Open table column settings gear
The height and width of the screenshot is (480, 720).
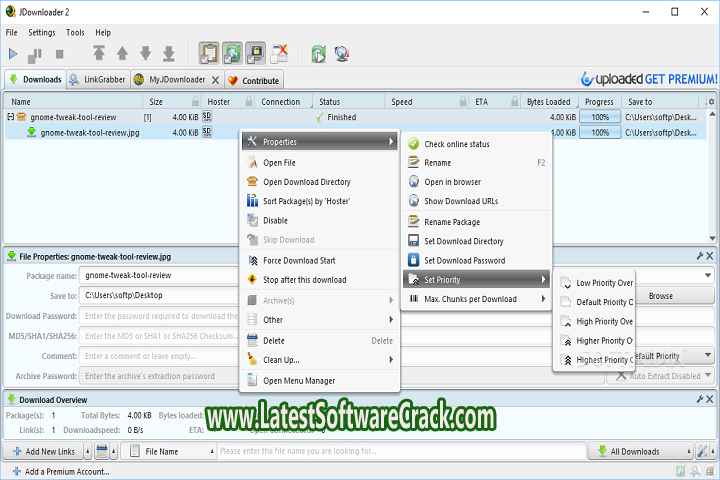[711, 102]
